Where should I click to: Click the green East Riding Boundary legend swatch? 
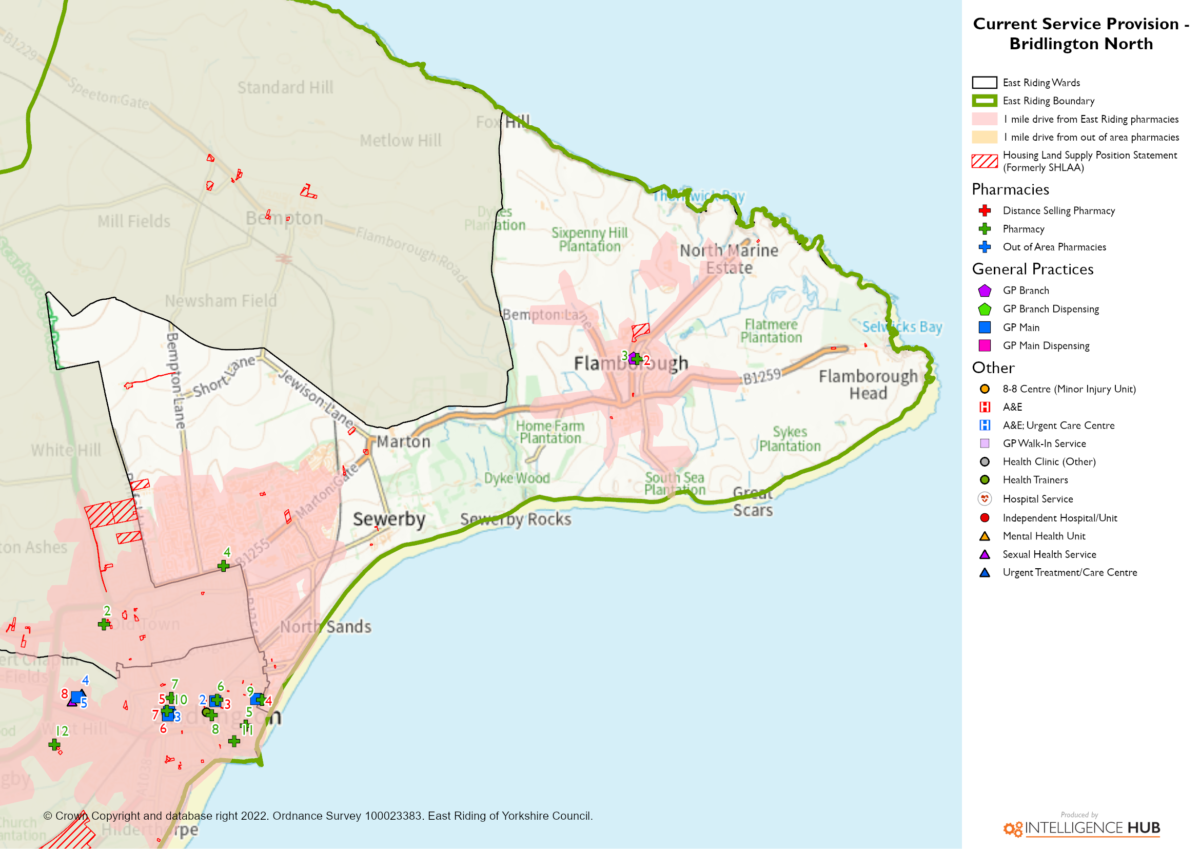[984, 101]
